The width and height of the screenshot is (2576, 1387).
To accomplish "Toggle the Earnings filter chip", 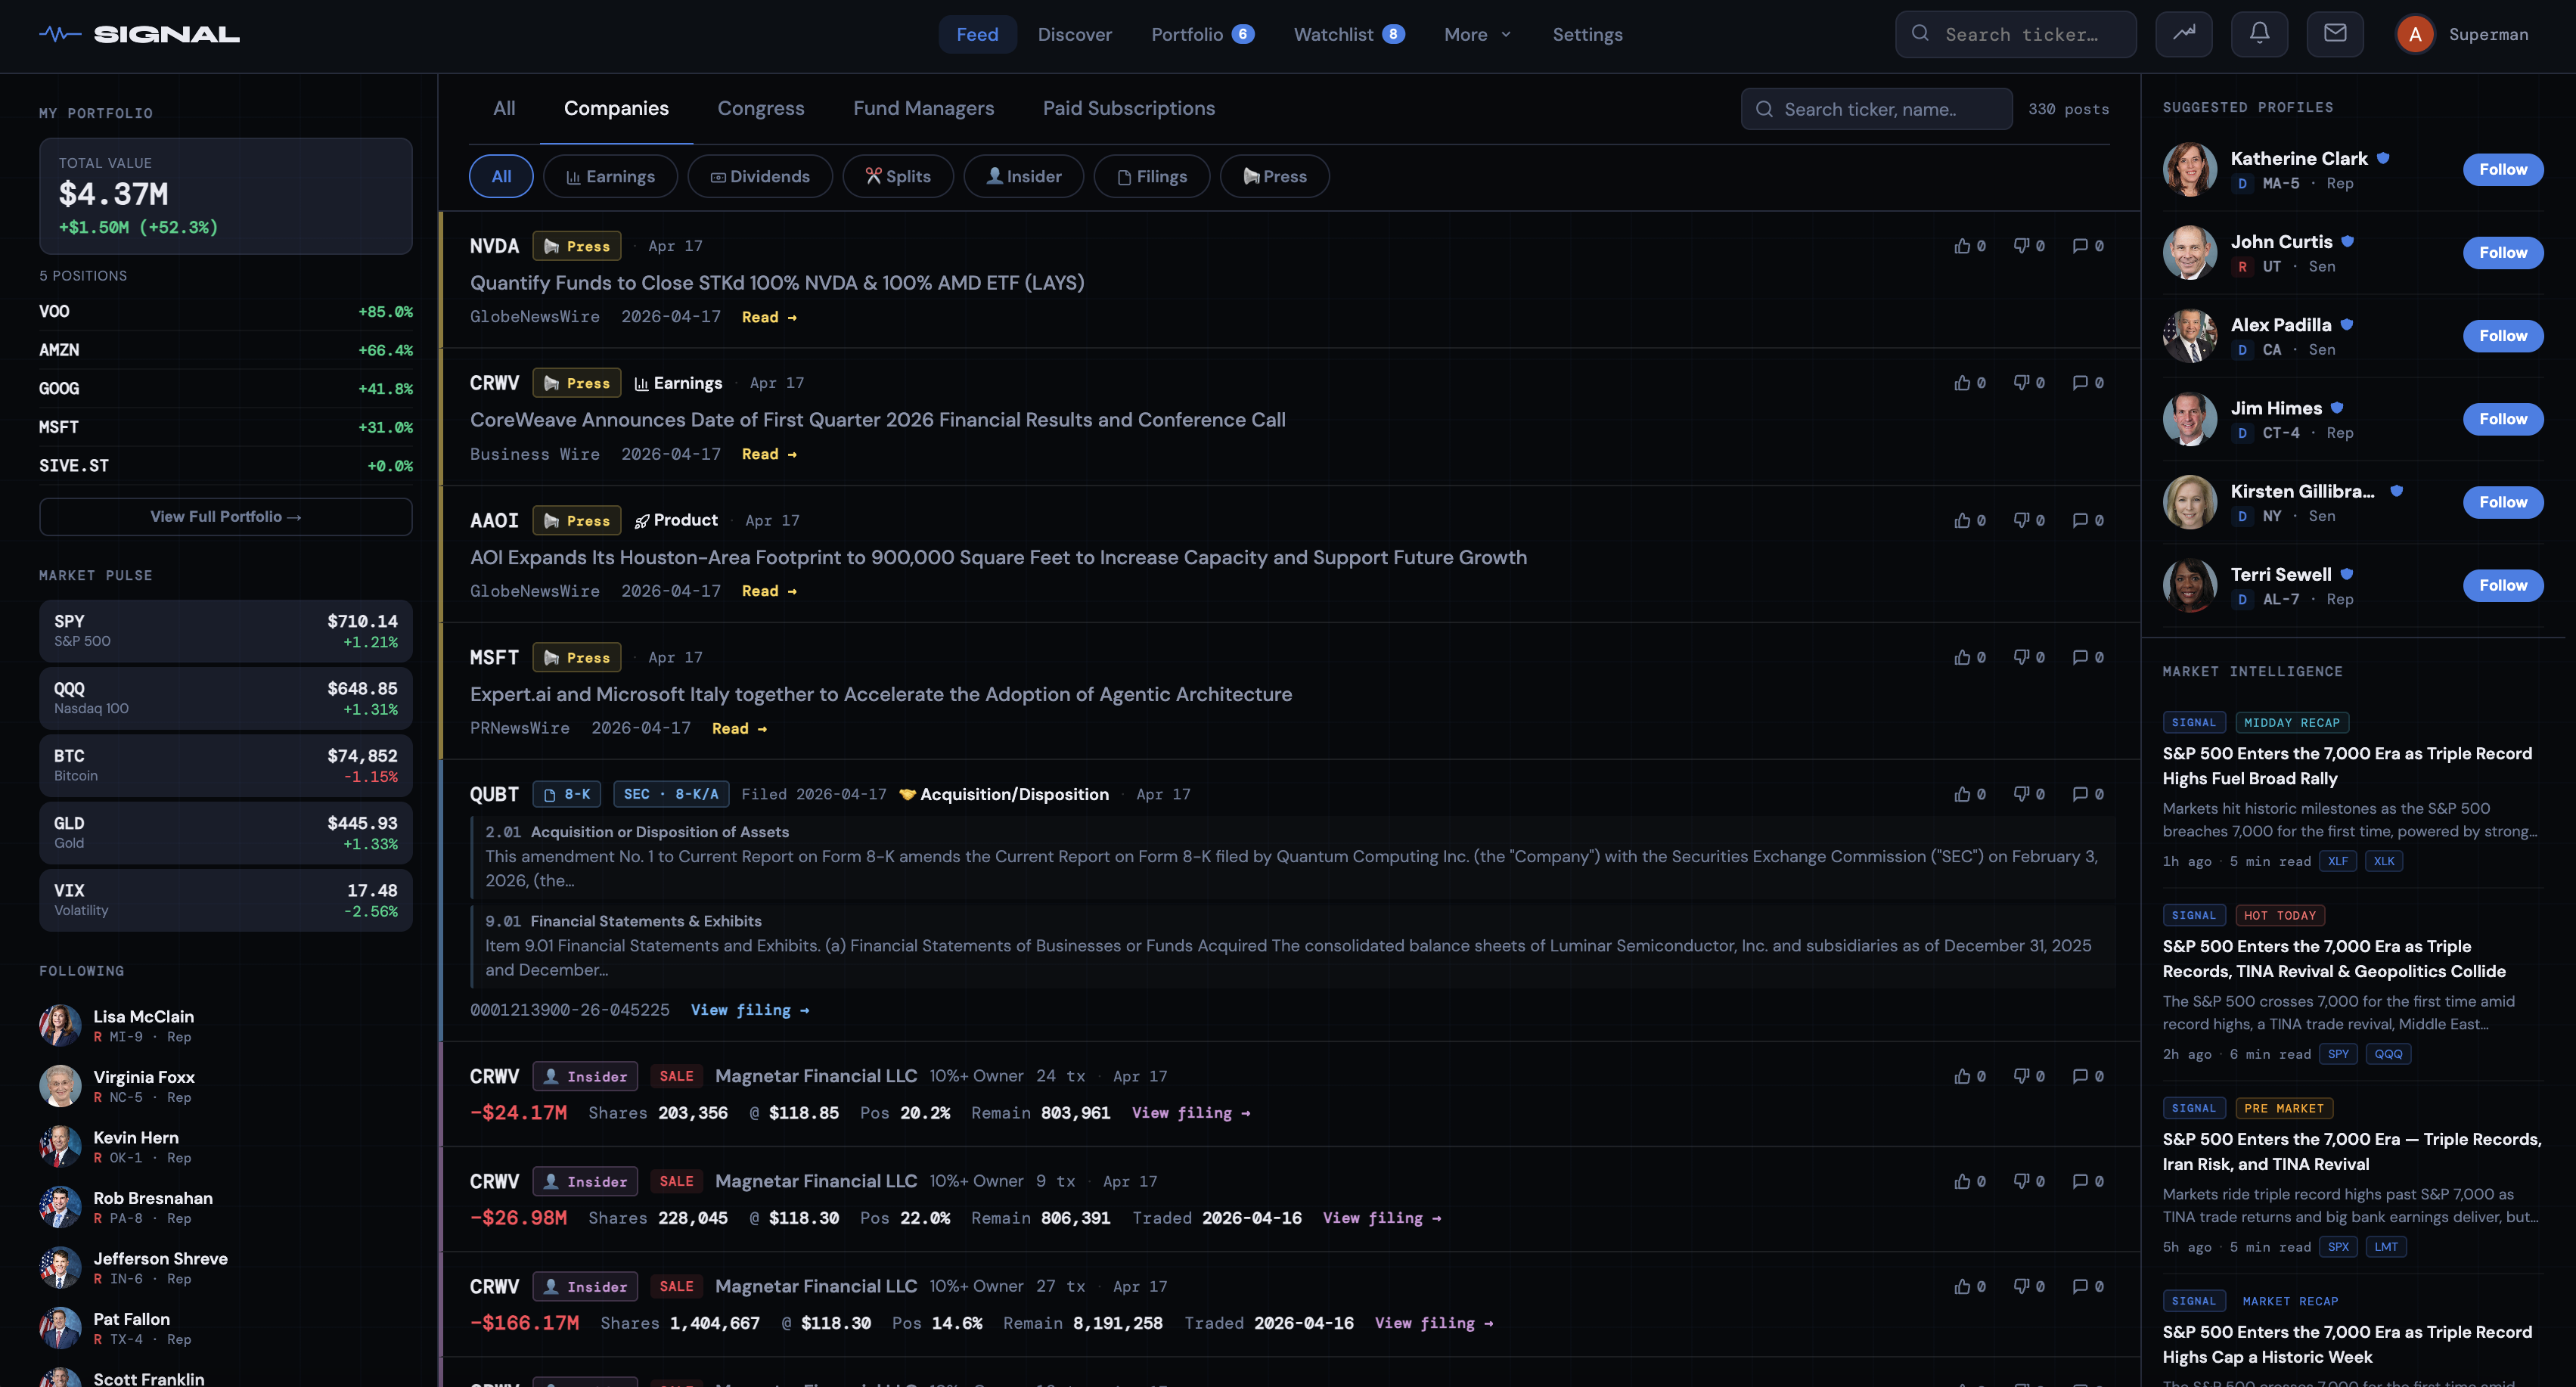I will (610, 176).
